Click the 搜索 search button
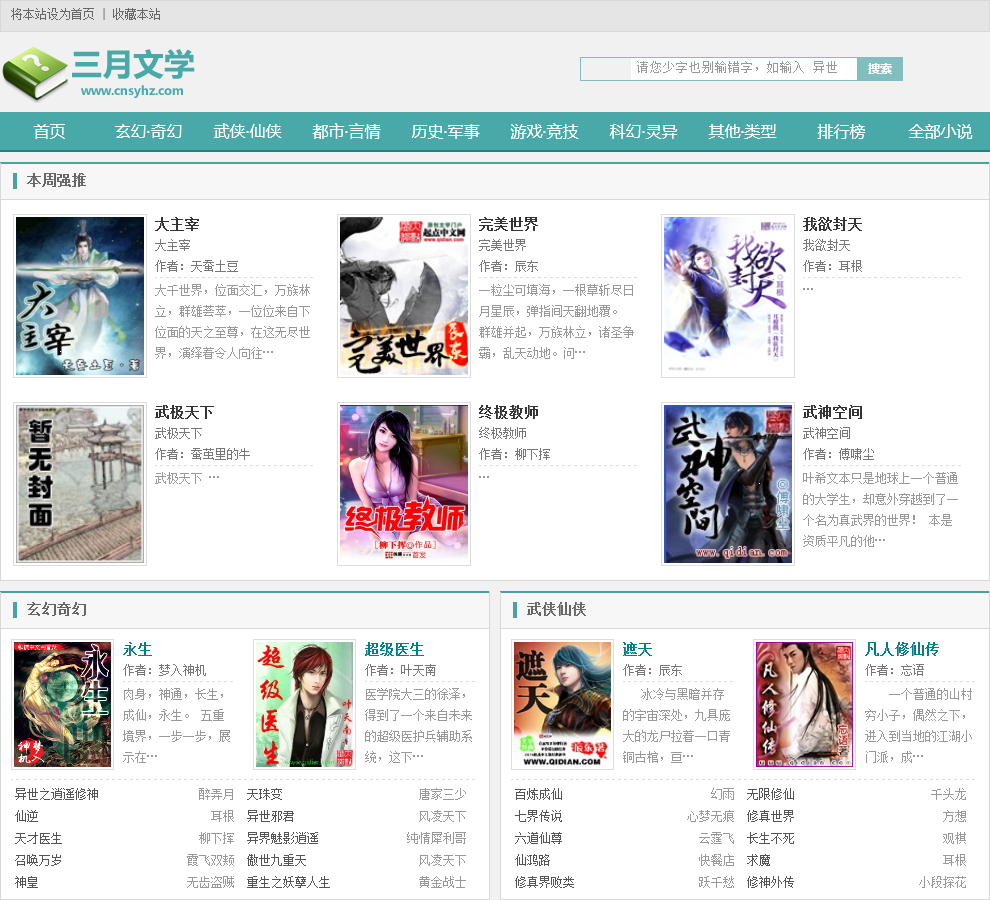 pos(880,69)
